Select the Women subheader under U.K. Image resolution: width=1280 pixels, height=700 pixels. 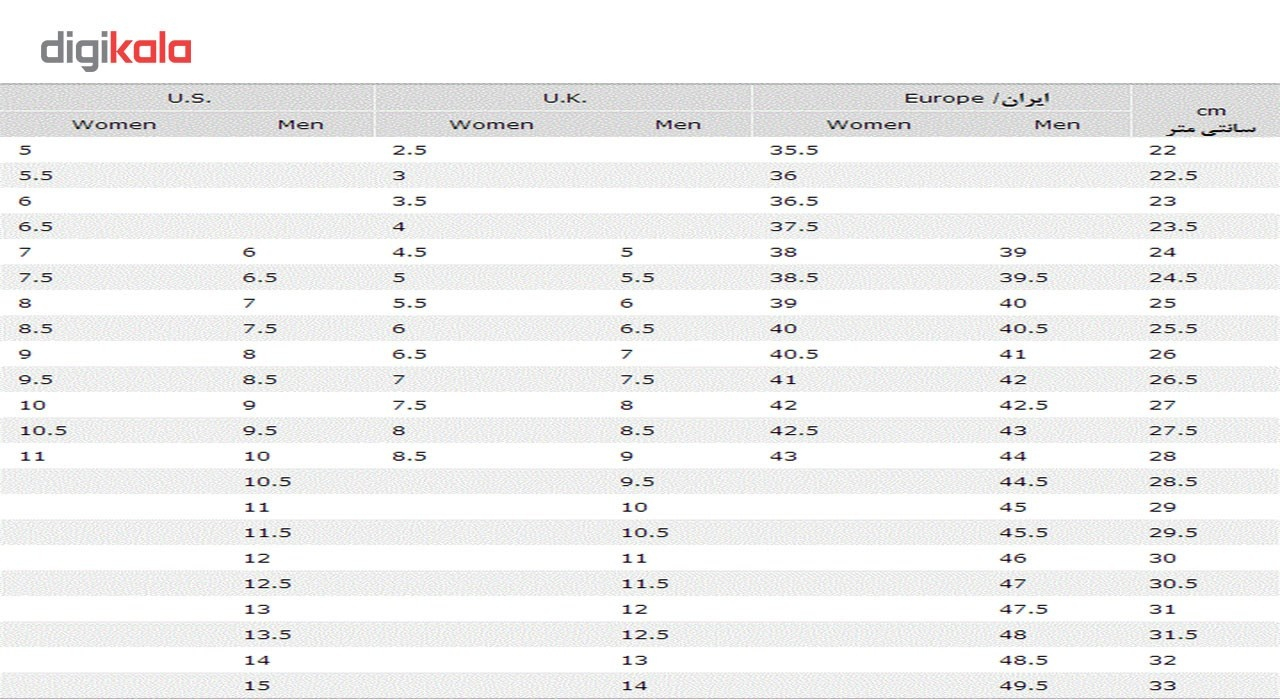[x=491, y=125]
